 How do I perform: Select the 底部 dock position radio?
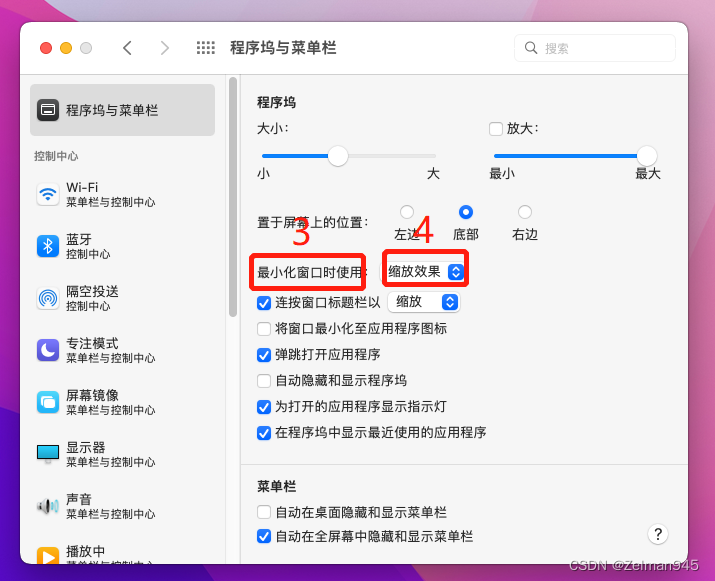click(x=466, y=212)
